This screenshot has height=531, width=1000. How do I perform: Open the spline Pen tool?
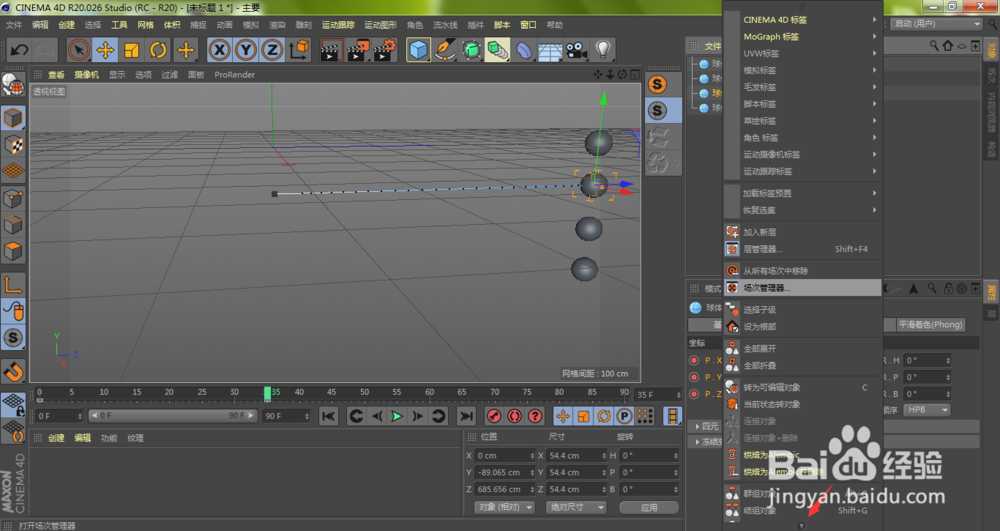pos(445,50)
